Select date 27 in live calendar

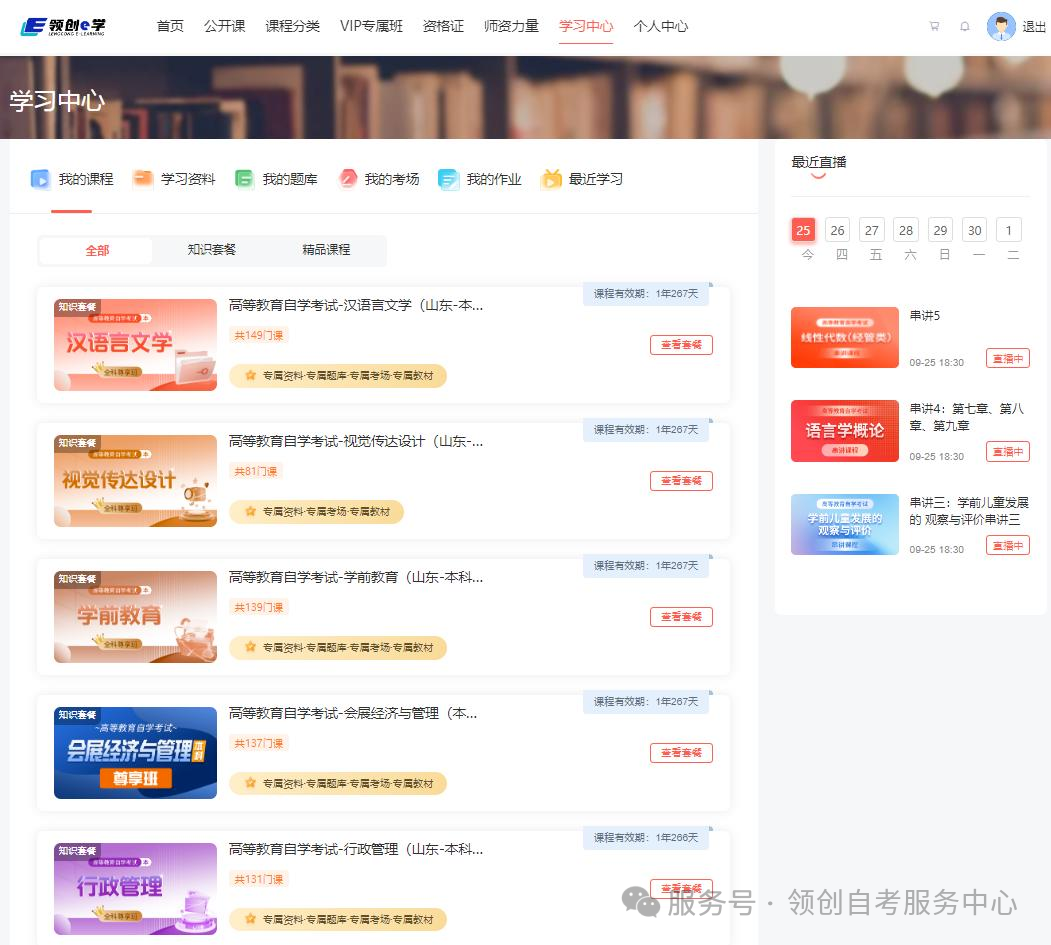[872, 230]
